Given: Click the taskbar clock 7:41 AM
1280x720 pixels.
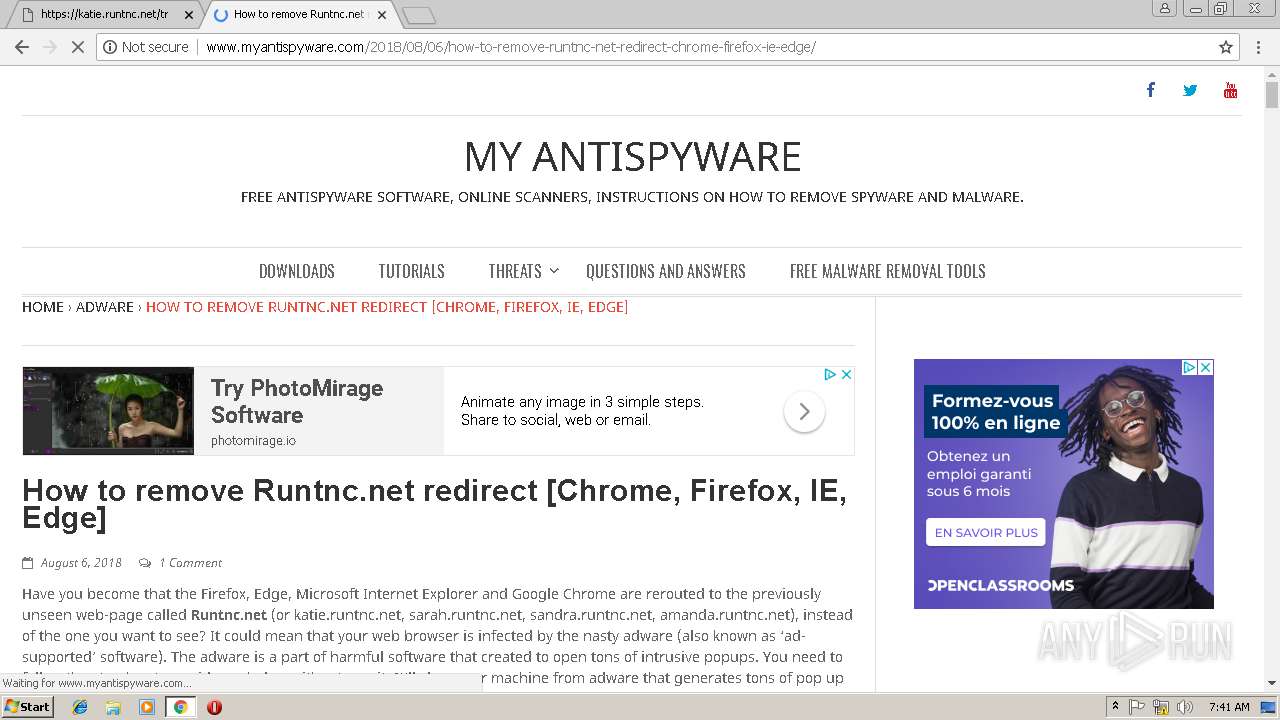Looking at the screenshot, I should coord(1229,707).
